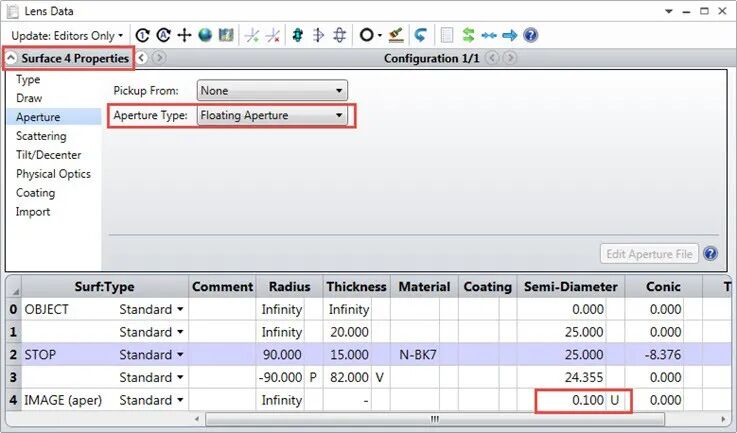
Task: Select the Draw properties tab
Action: point(29,98)
